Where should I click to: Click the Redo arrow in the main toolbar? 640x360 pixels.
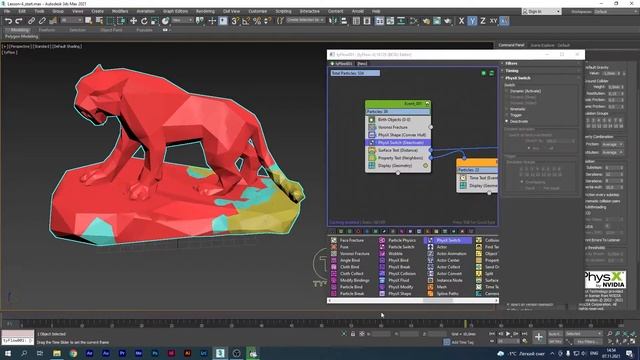point(19,20)
